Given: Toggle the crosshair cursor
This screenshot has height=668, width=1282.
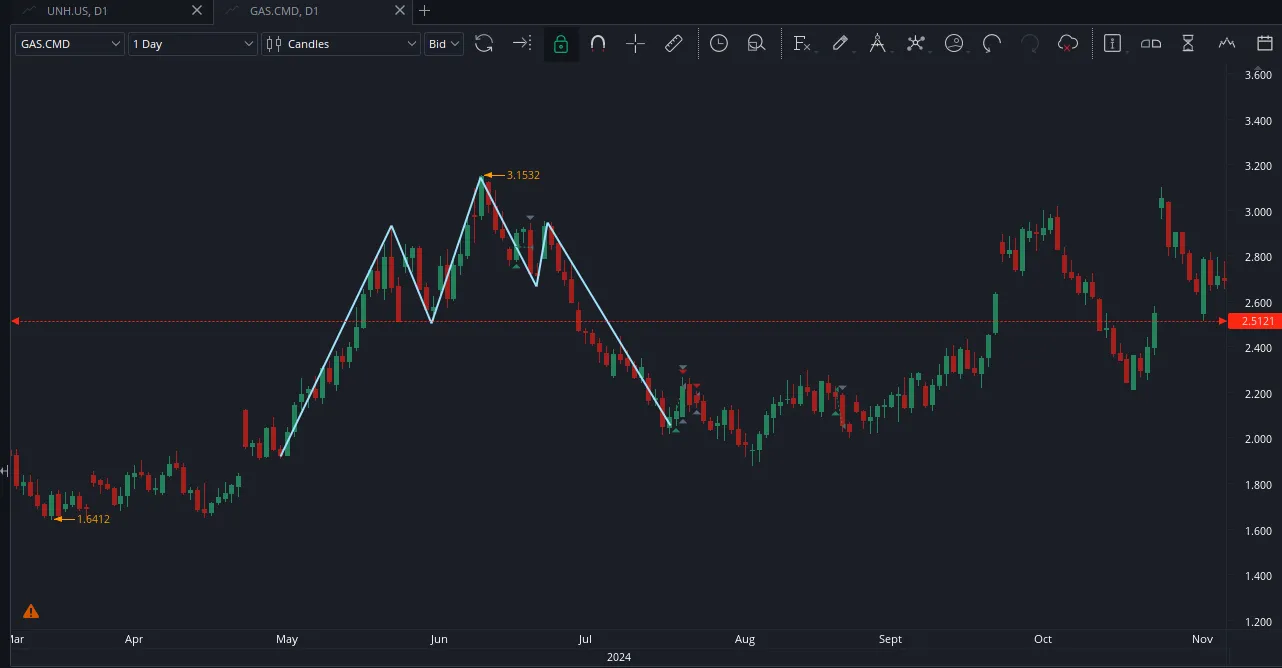Looking at the screenshot, I should 635,43.
